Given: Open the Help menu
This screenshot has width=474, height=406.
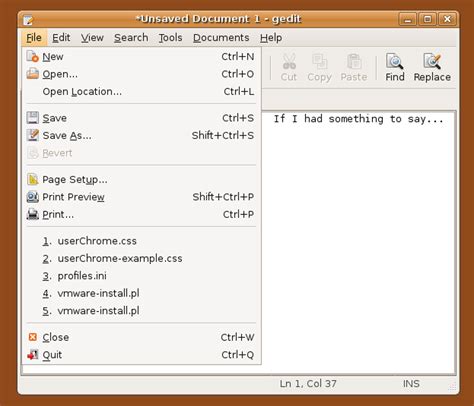Looking at the screenshot, I should 271,38.
